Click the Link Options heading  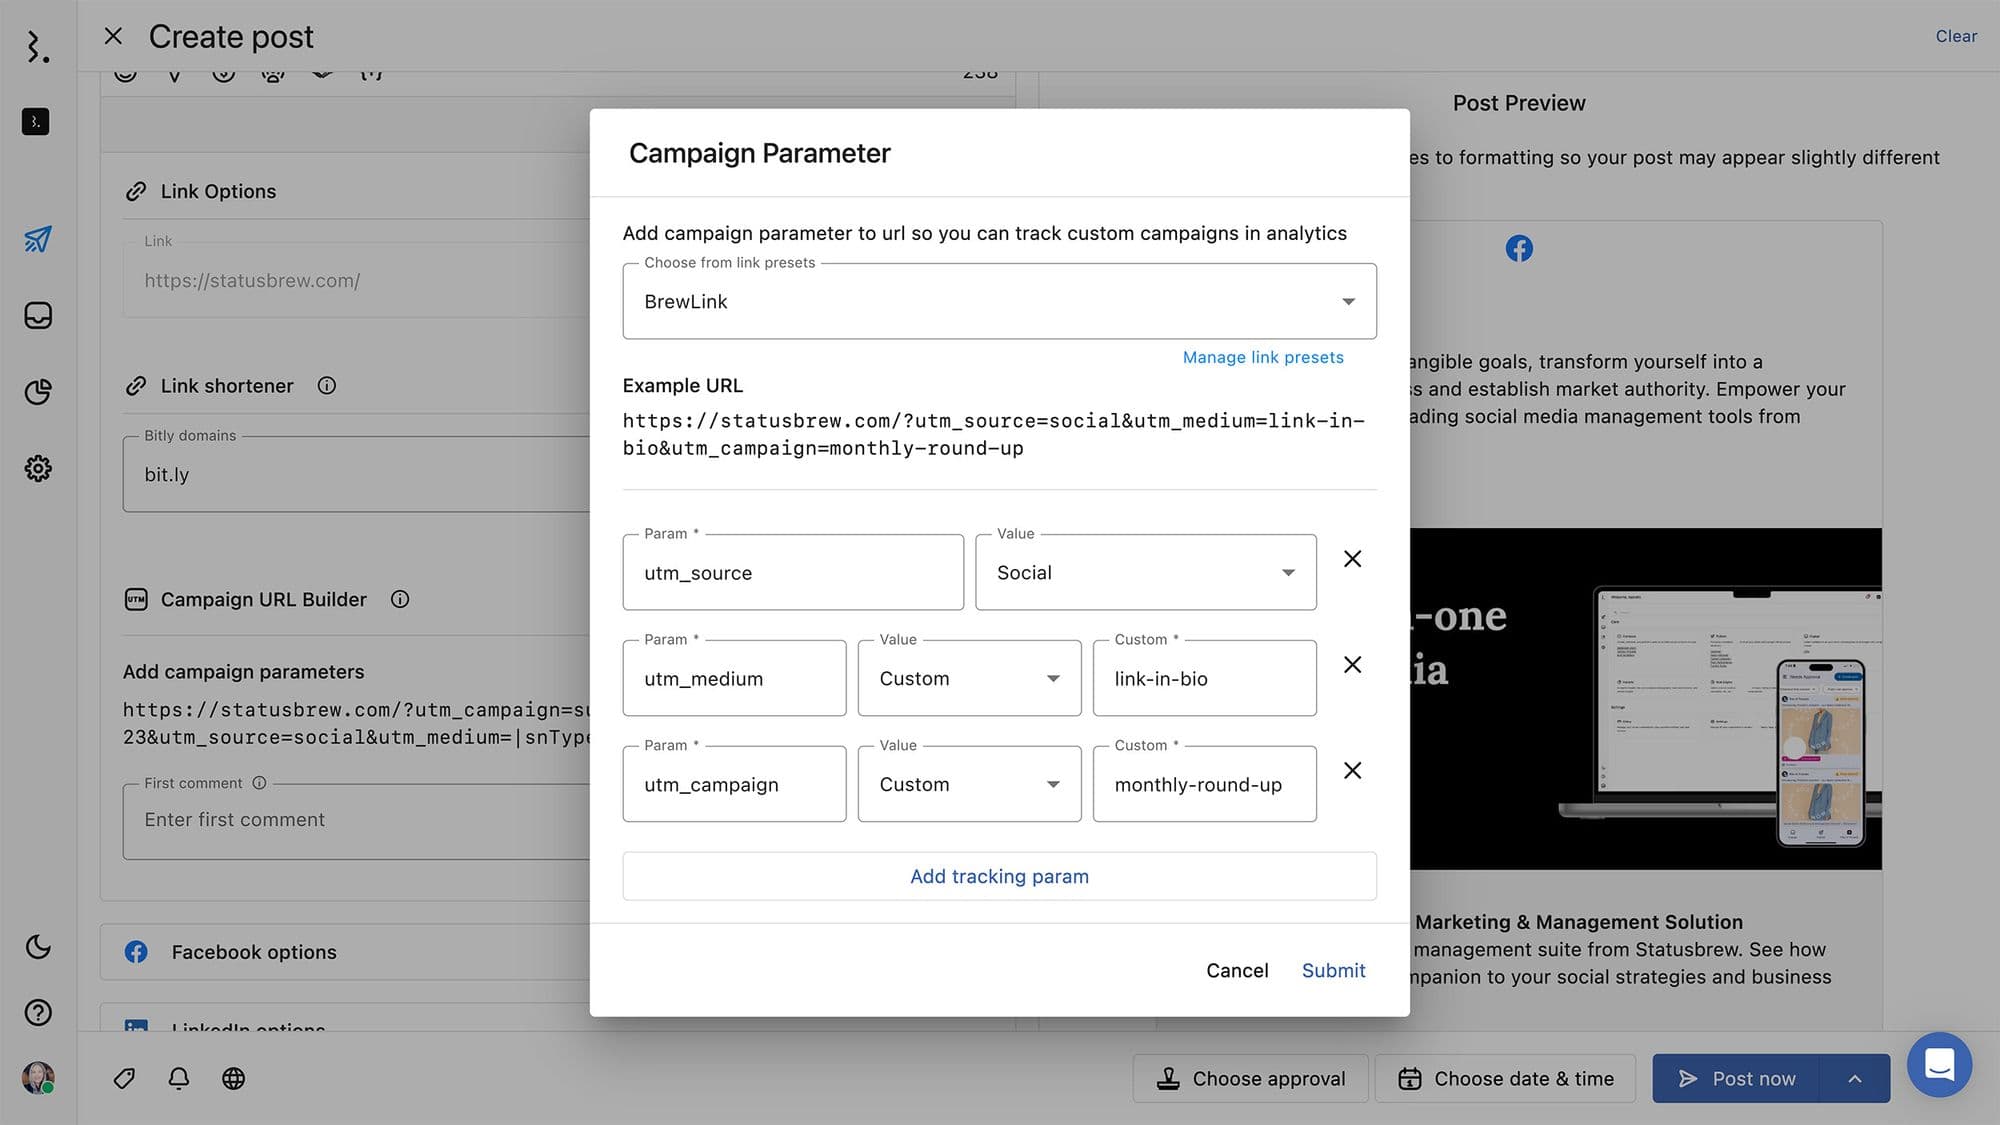tap(218, 191)
